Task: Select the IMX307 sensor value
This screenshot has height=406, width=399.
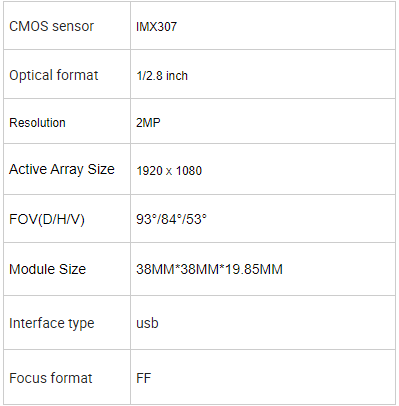Action: click(156, 27)
